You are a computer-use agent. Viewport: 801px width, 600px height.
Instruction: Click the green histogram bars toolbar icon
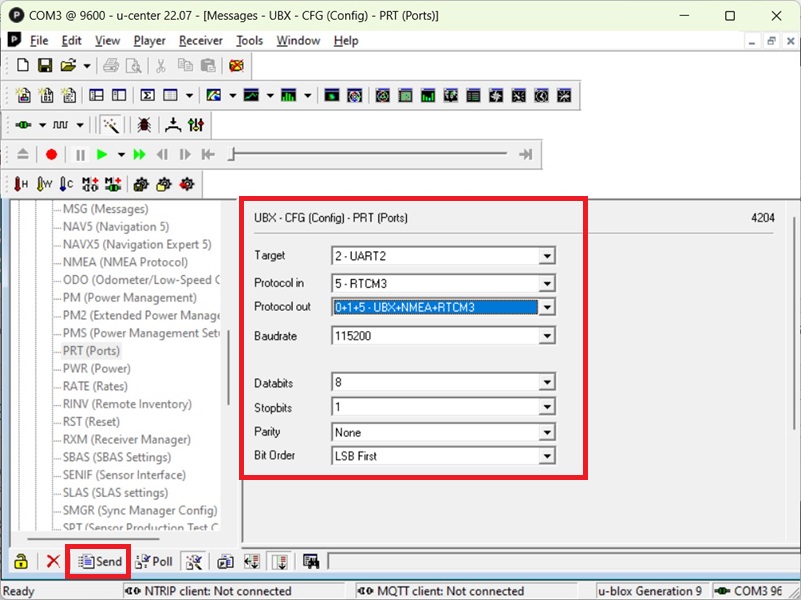(x=289, y=95)
